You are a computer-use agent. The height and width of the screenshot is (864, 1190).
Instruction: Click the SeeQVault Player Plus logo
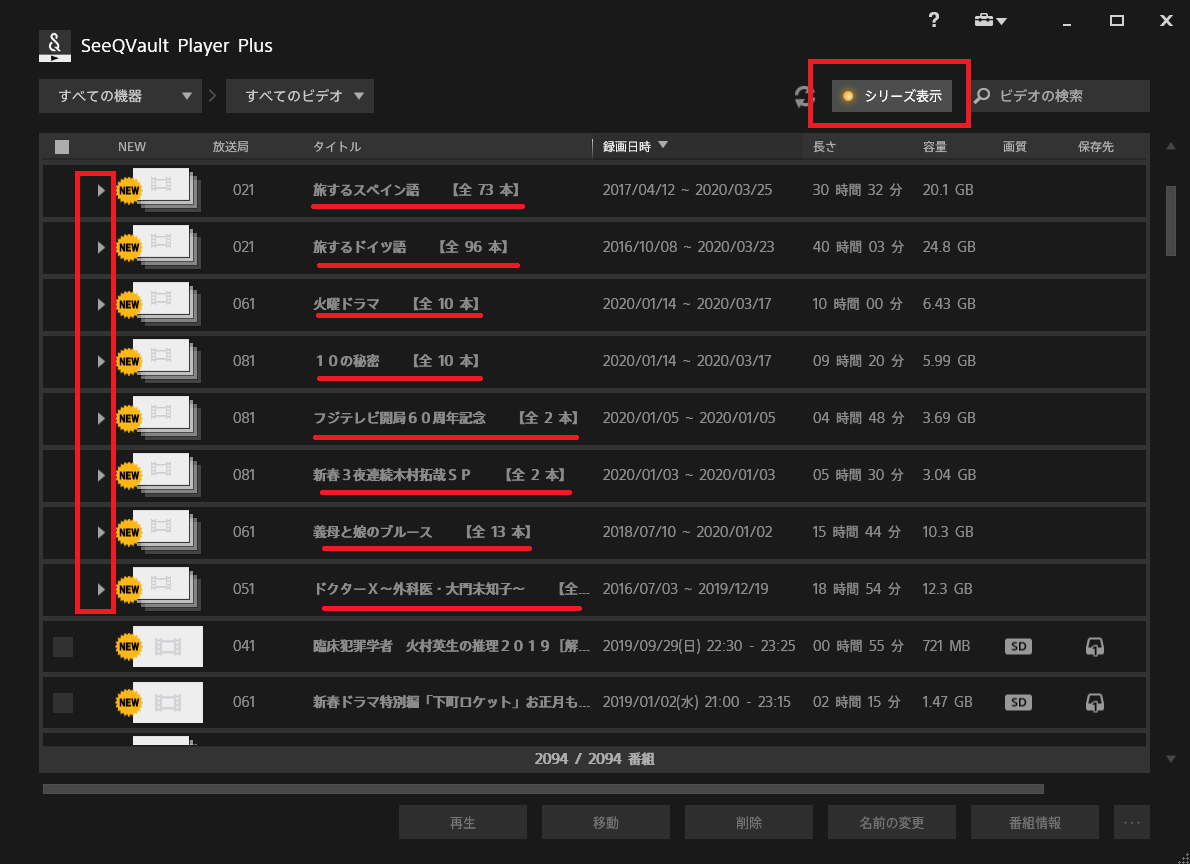tap(54, 45)
